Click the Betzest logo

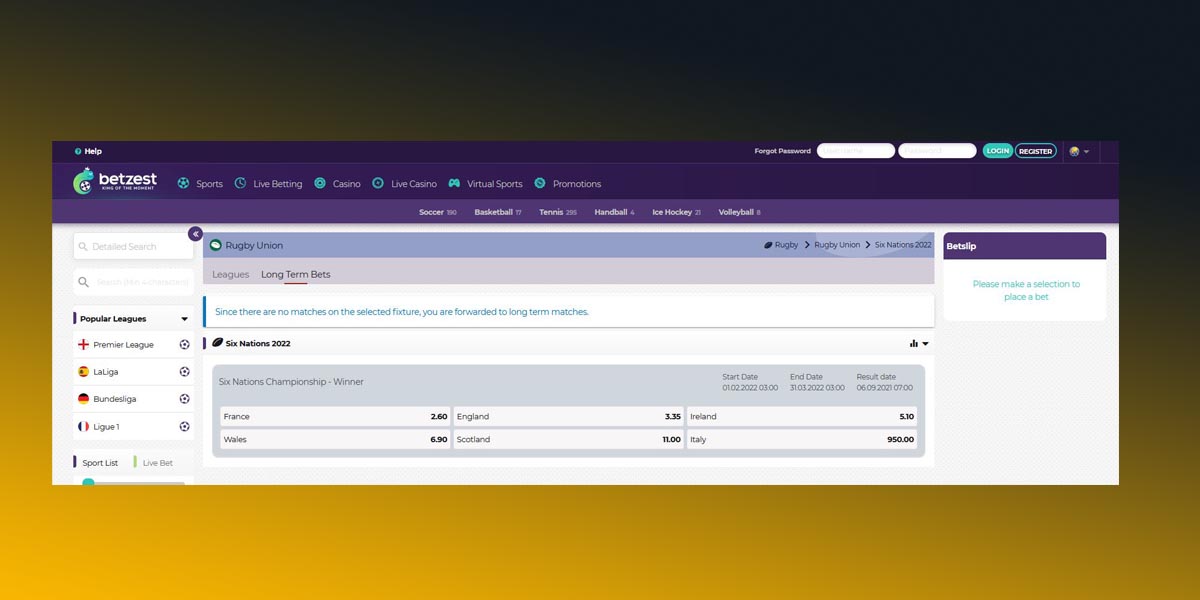tap(115, 182)
